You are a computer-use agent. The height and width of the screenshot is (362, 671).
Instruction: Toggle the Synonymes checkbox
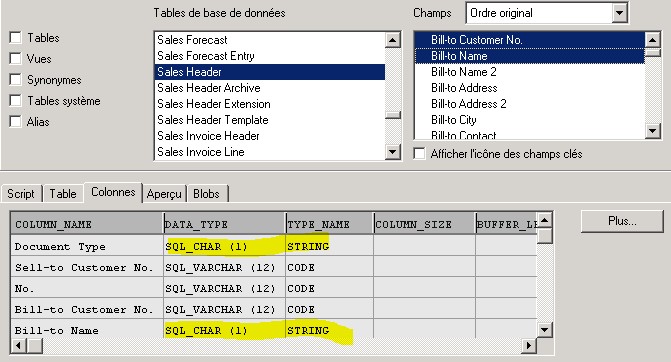click(x=15, y=80)
